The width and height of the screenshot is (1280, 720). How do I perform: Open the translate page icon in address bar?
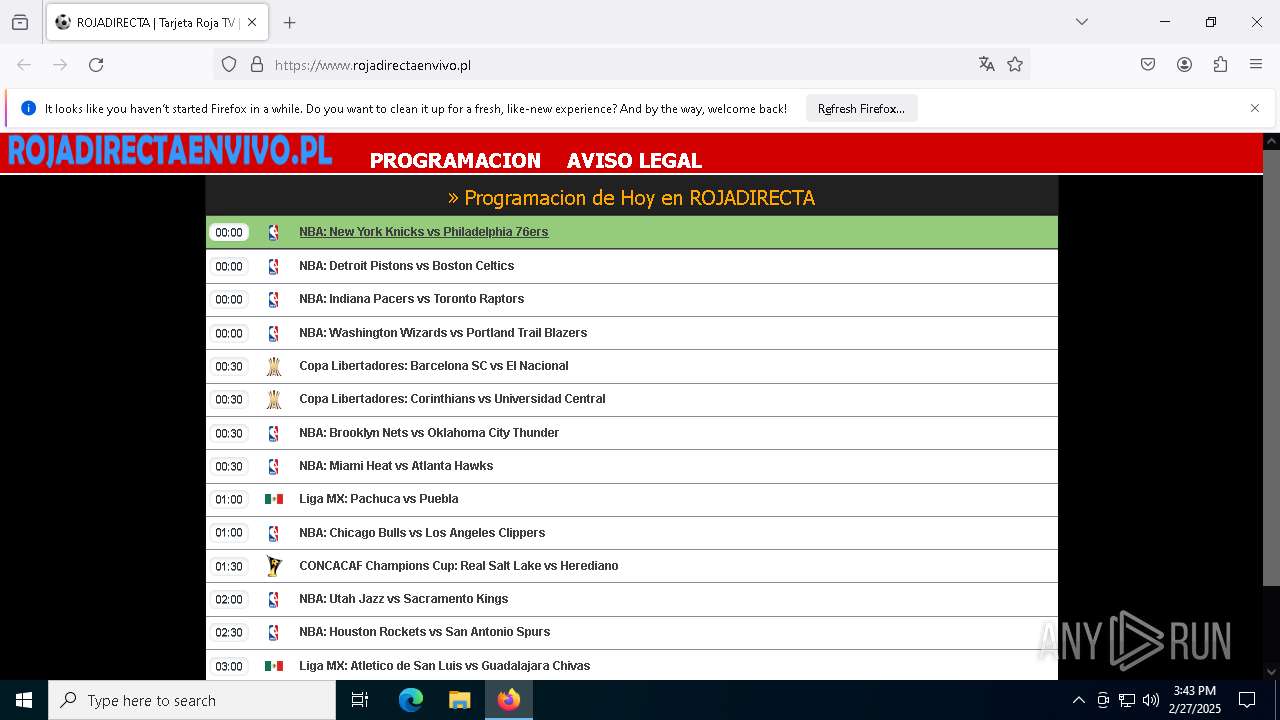pos(987,65)
